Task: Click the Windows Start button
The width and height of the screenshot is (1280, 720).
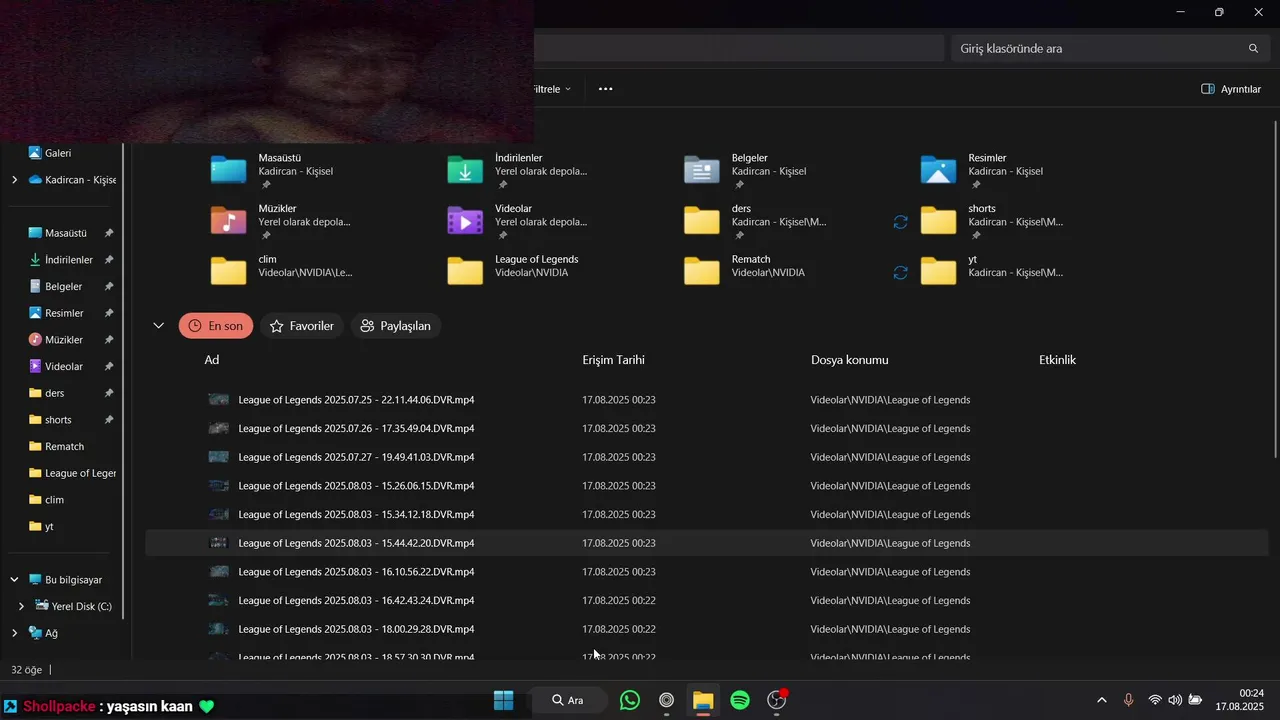Action: [503, 700]
